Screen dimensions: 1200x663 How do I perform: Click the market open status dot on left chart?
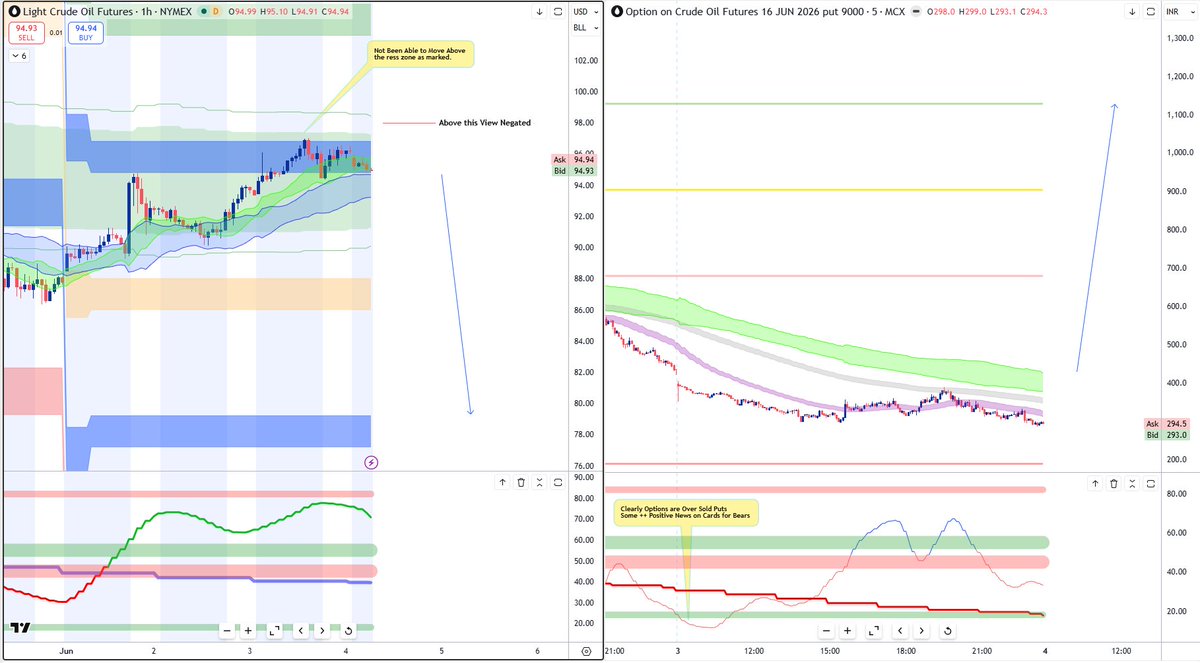click(205, 12)
